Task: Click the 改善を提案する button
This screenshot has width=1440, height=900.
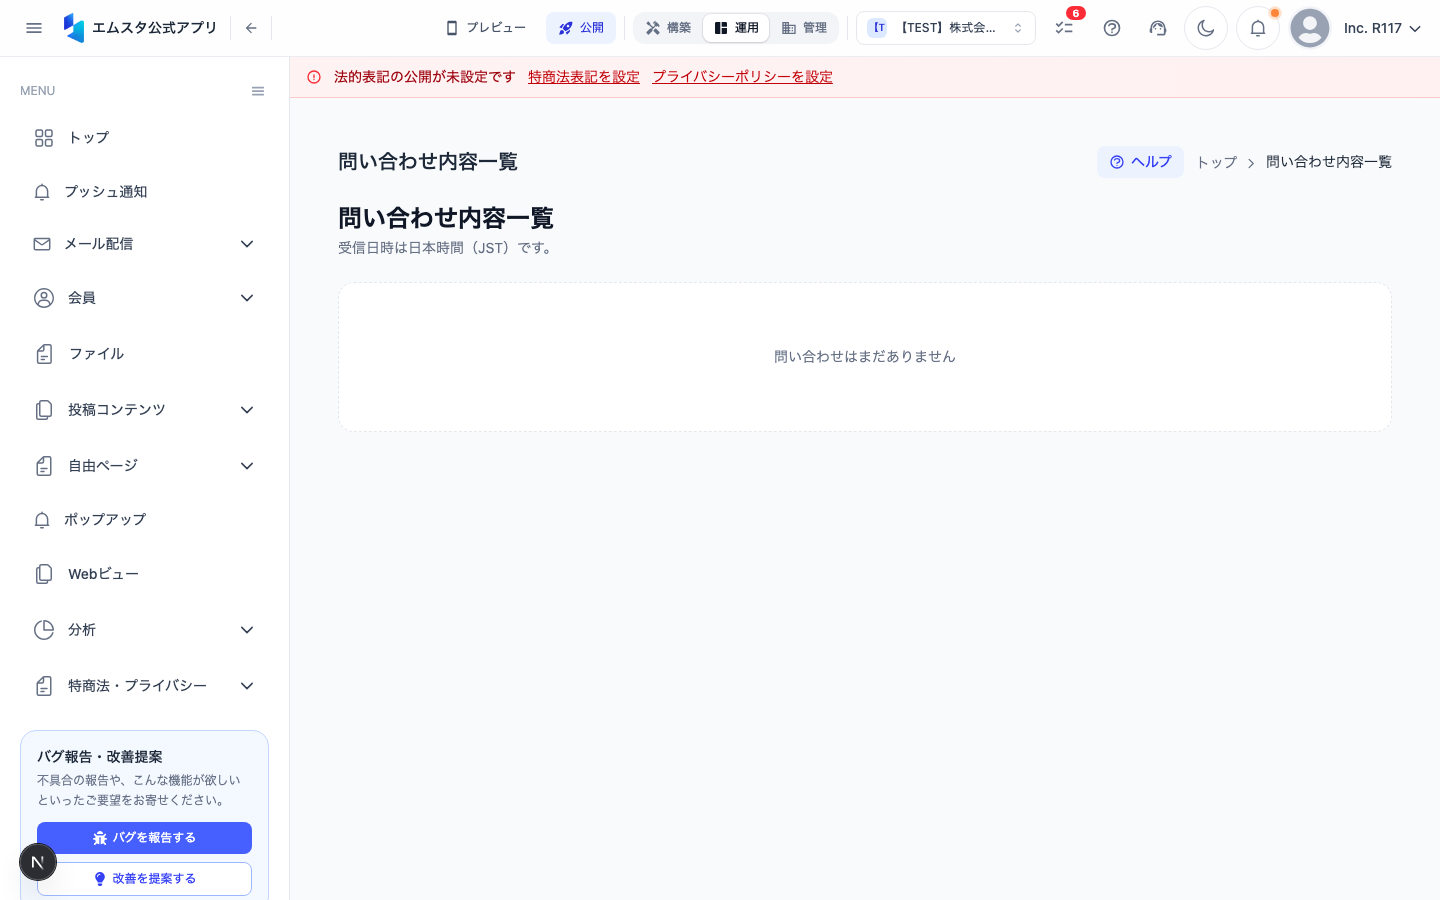Action: (x=144, y=879)
